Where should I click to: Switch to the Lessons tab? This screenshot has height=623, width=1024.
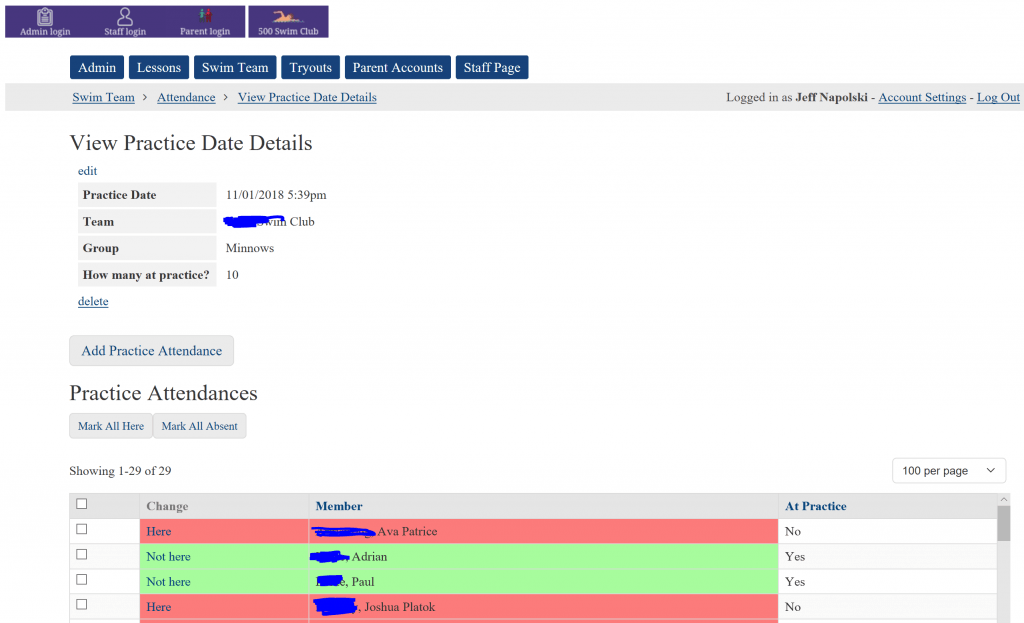point(159,67)
